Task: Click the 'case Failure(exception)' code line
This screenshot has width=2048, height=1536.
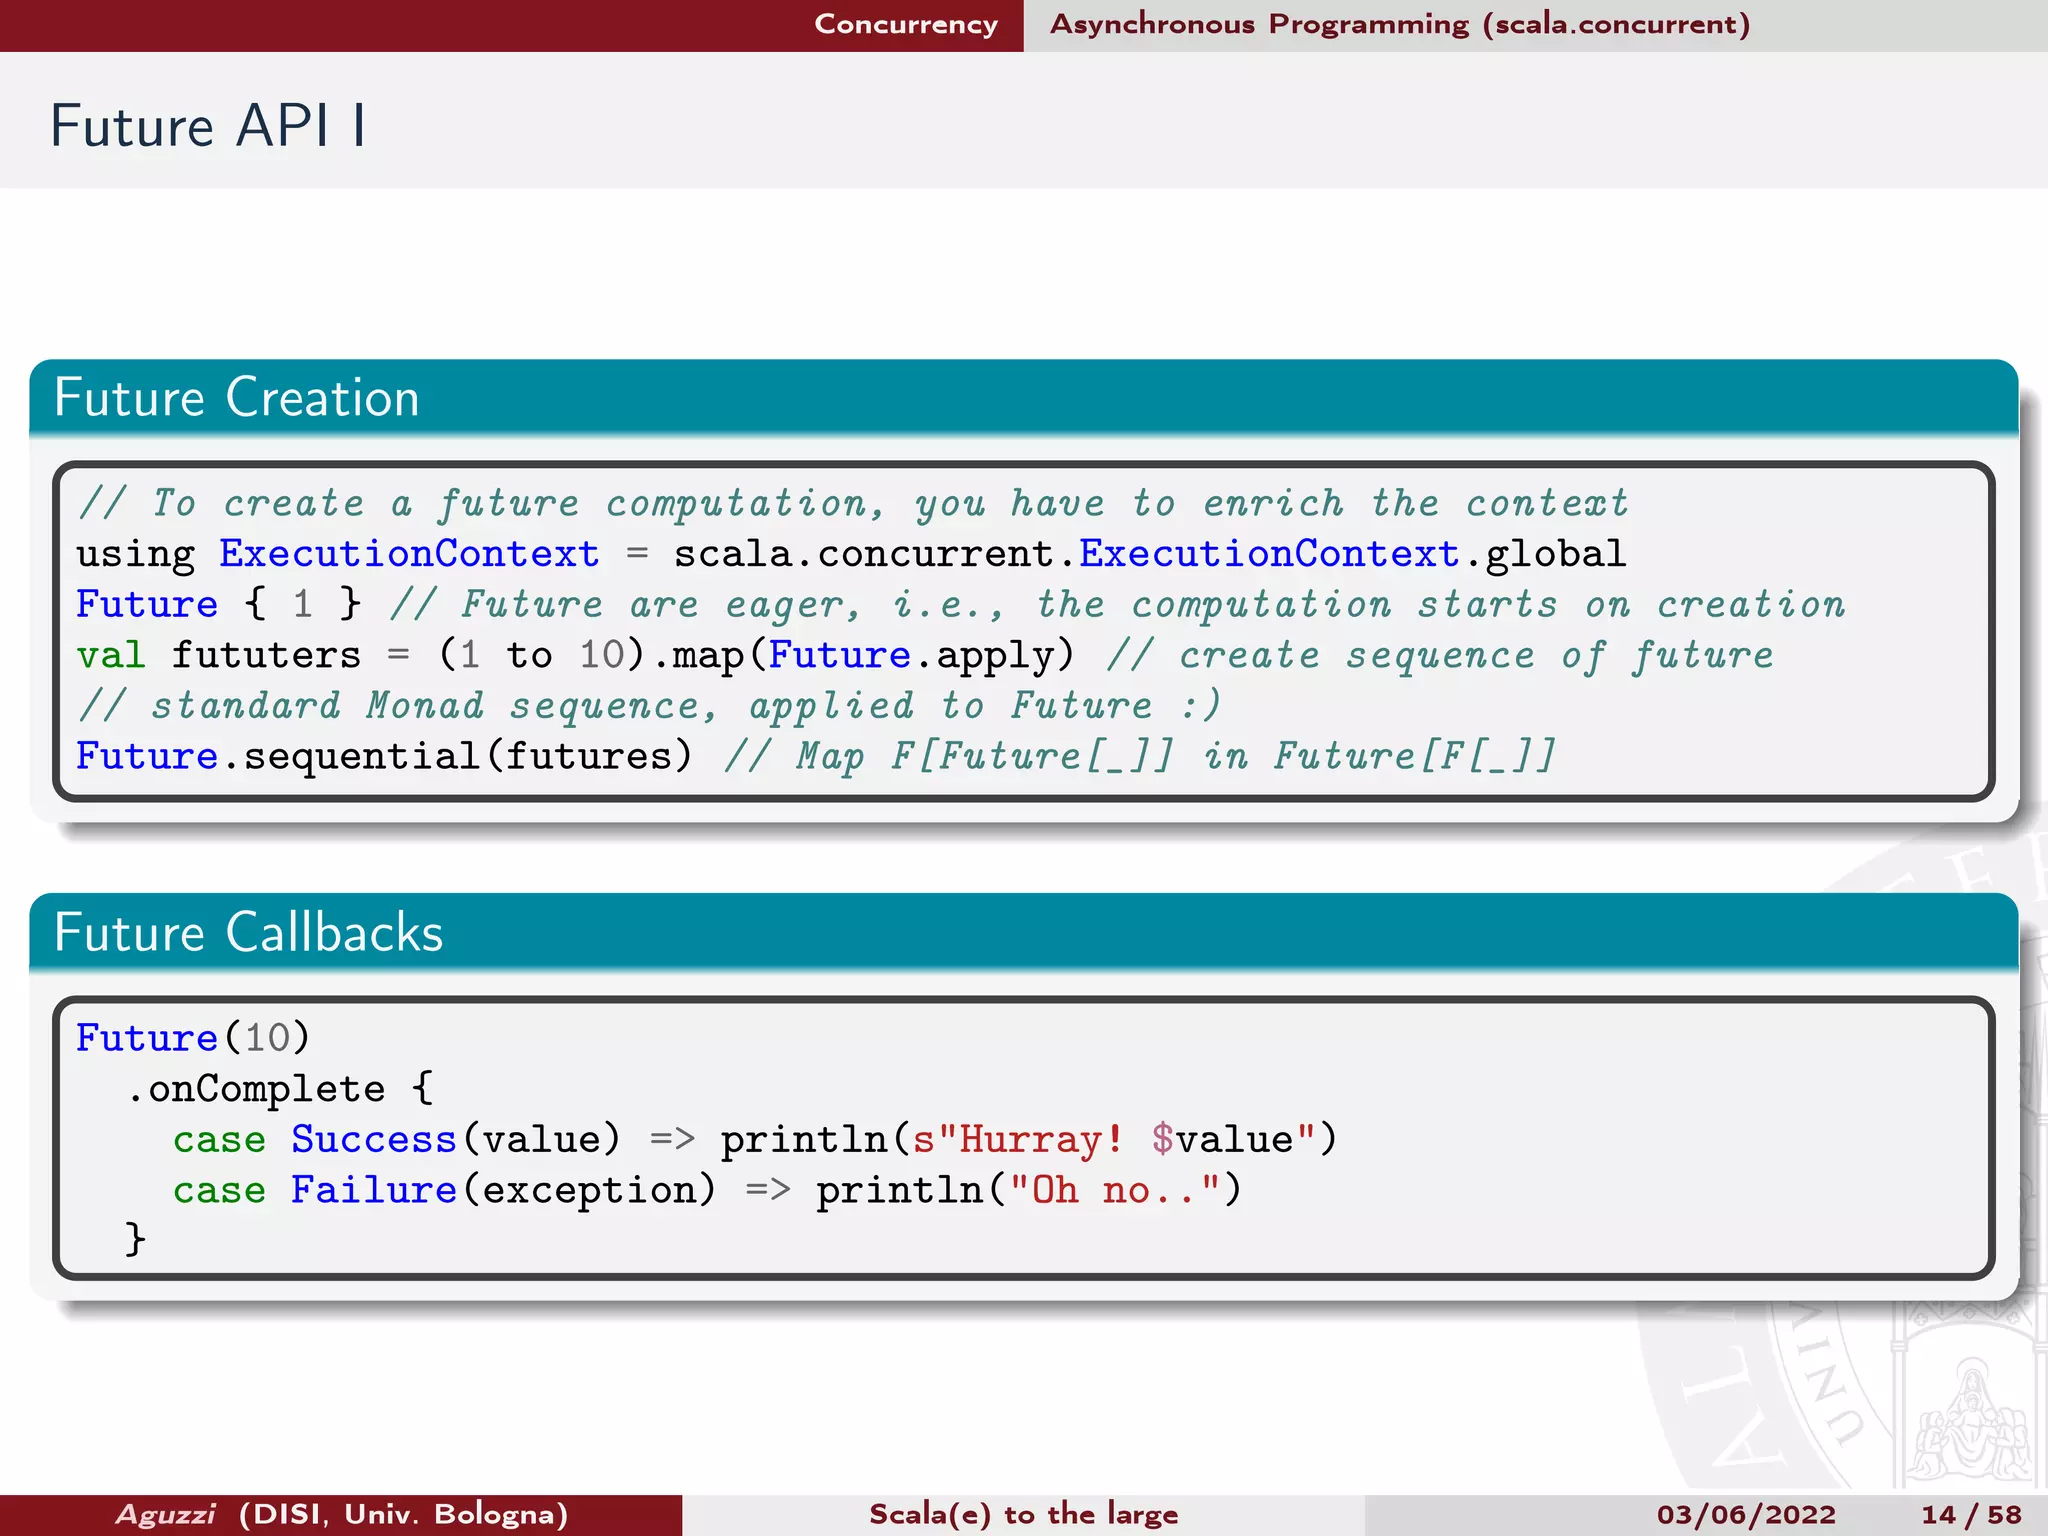Action: [707, 1190]
